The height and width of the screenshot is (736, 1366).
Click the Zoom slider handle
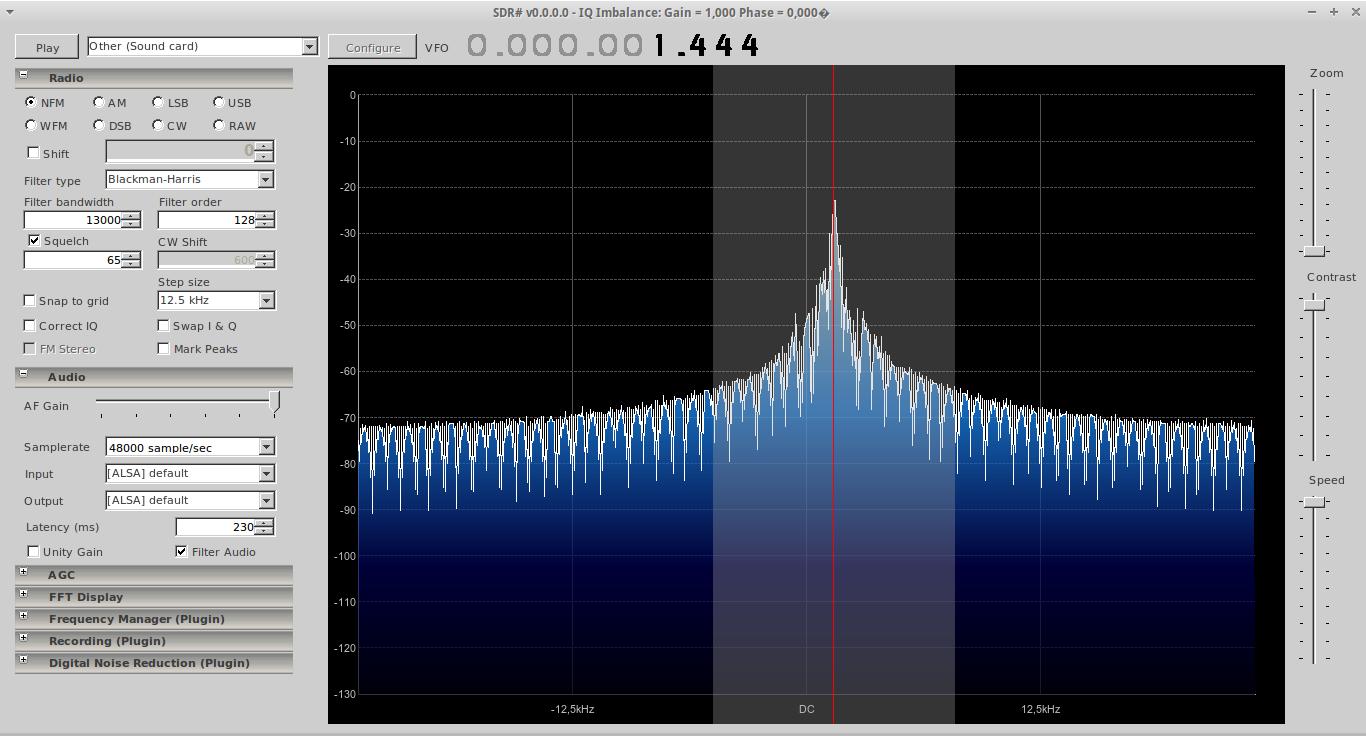(x=1314, y=250)
